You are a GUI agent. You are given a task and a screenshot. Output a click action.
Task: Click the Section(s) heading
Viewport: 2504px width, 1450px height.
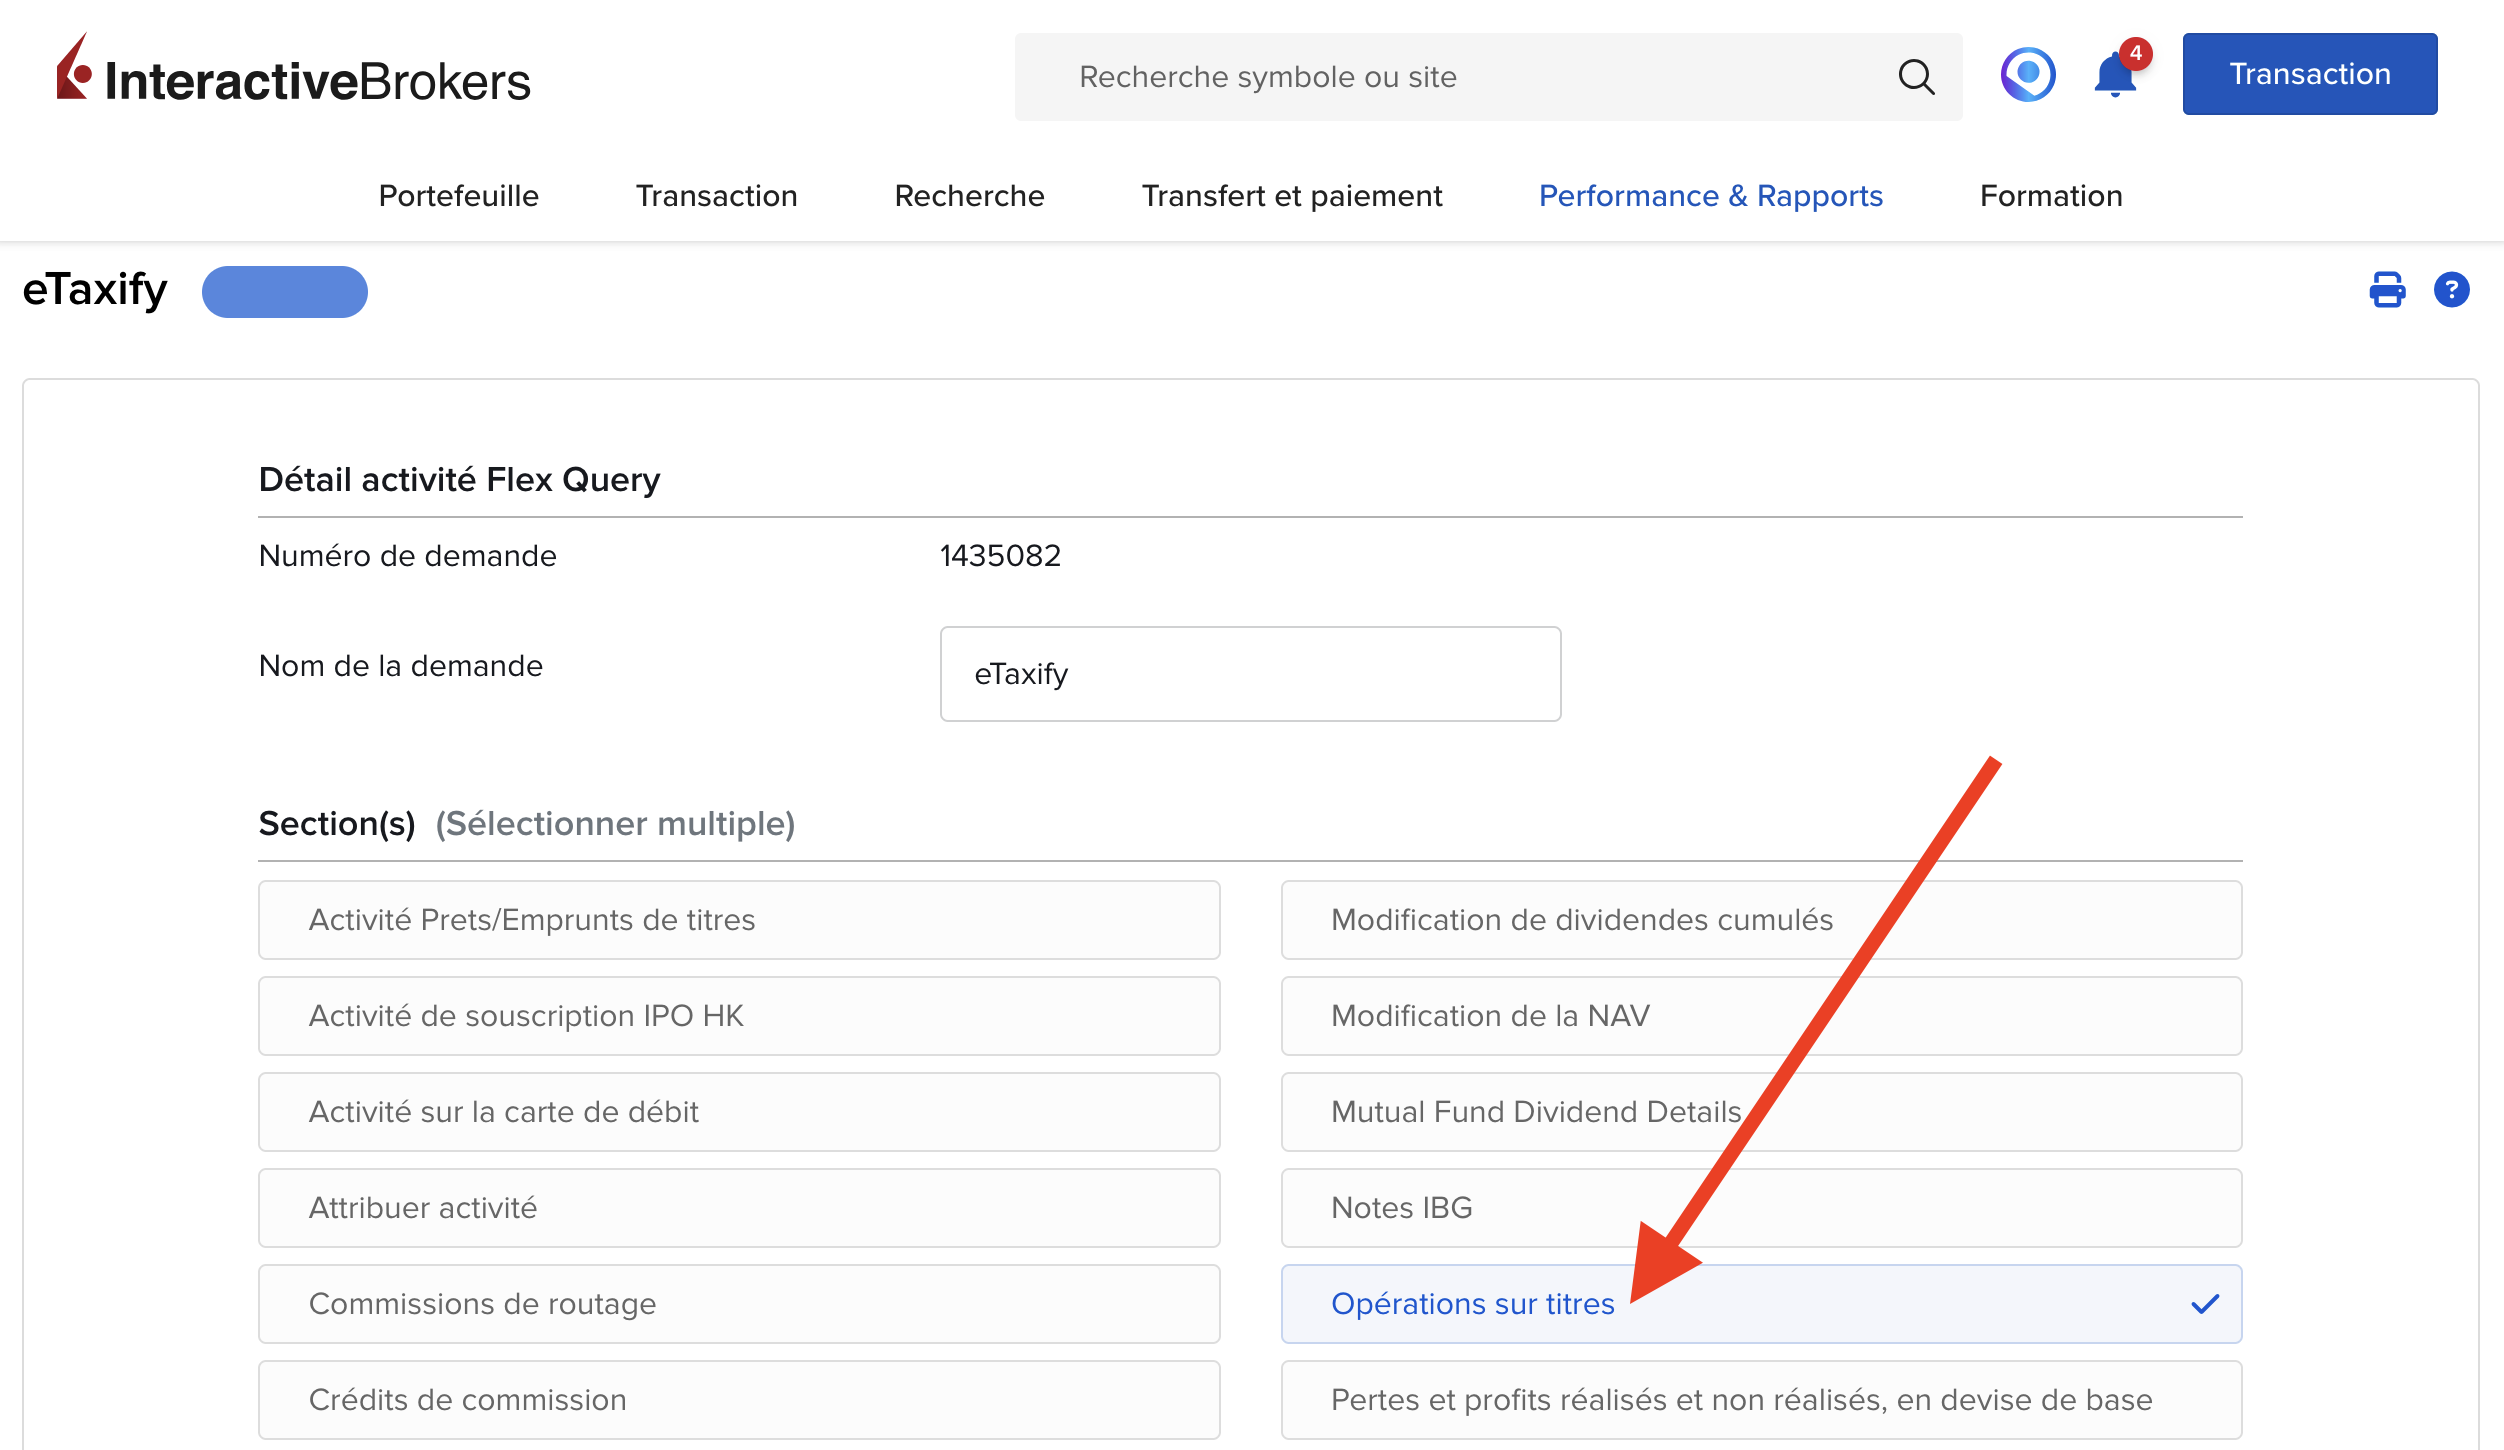[x=337, y=824]
